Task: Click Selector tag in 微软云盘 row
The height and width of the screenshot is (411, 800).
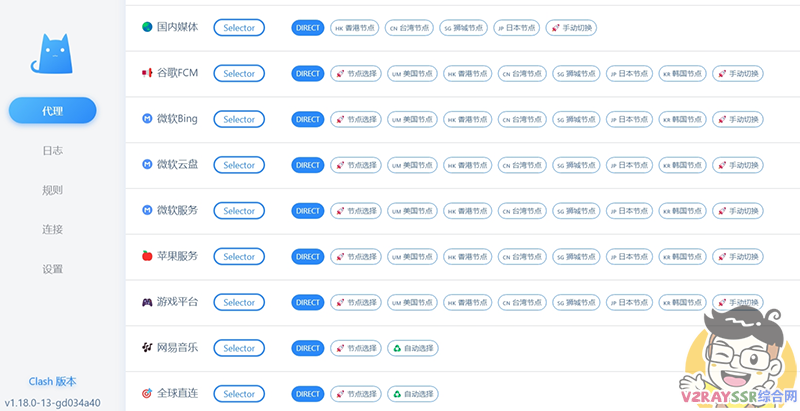Action: [x=239, y=165]
